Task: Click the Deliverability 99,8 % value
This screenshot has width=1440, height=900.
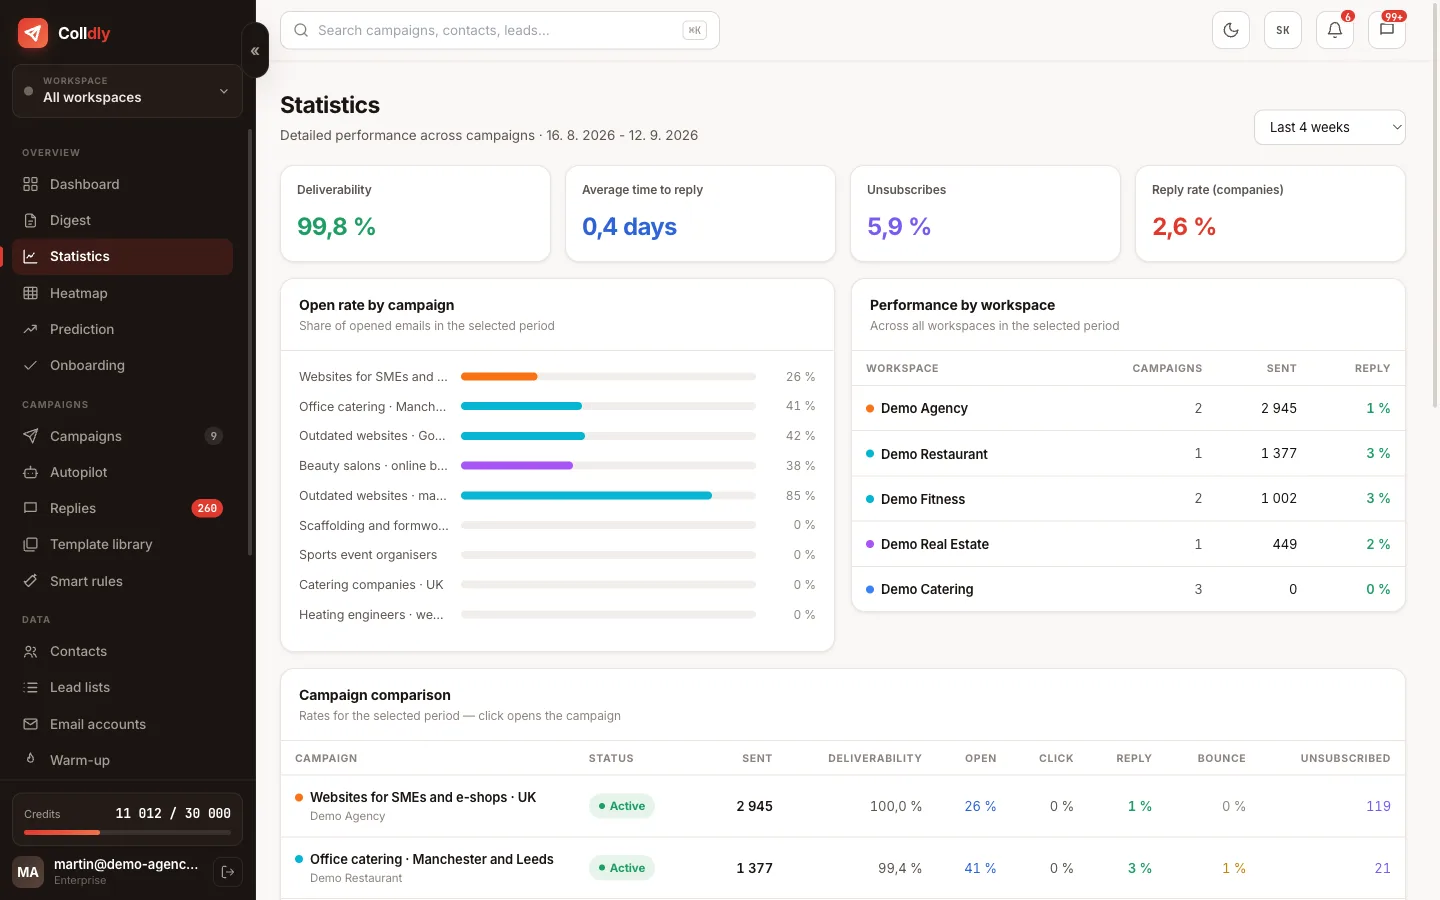Action: click(336, 227)
